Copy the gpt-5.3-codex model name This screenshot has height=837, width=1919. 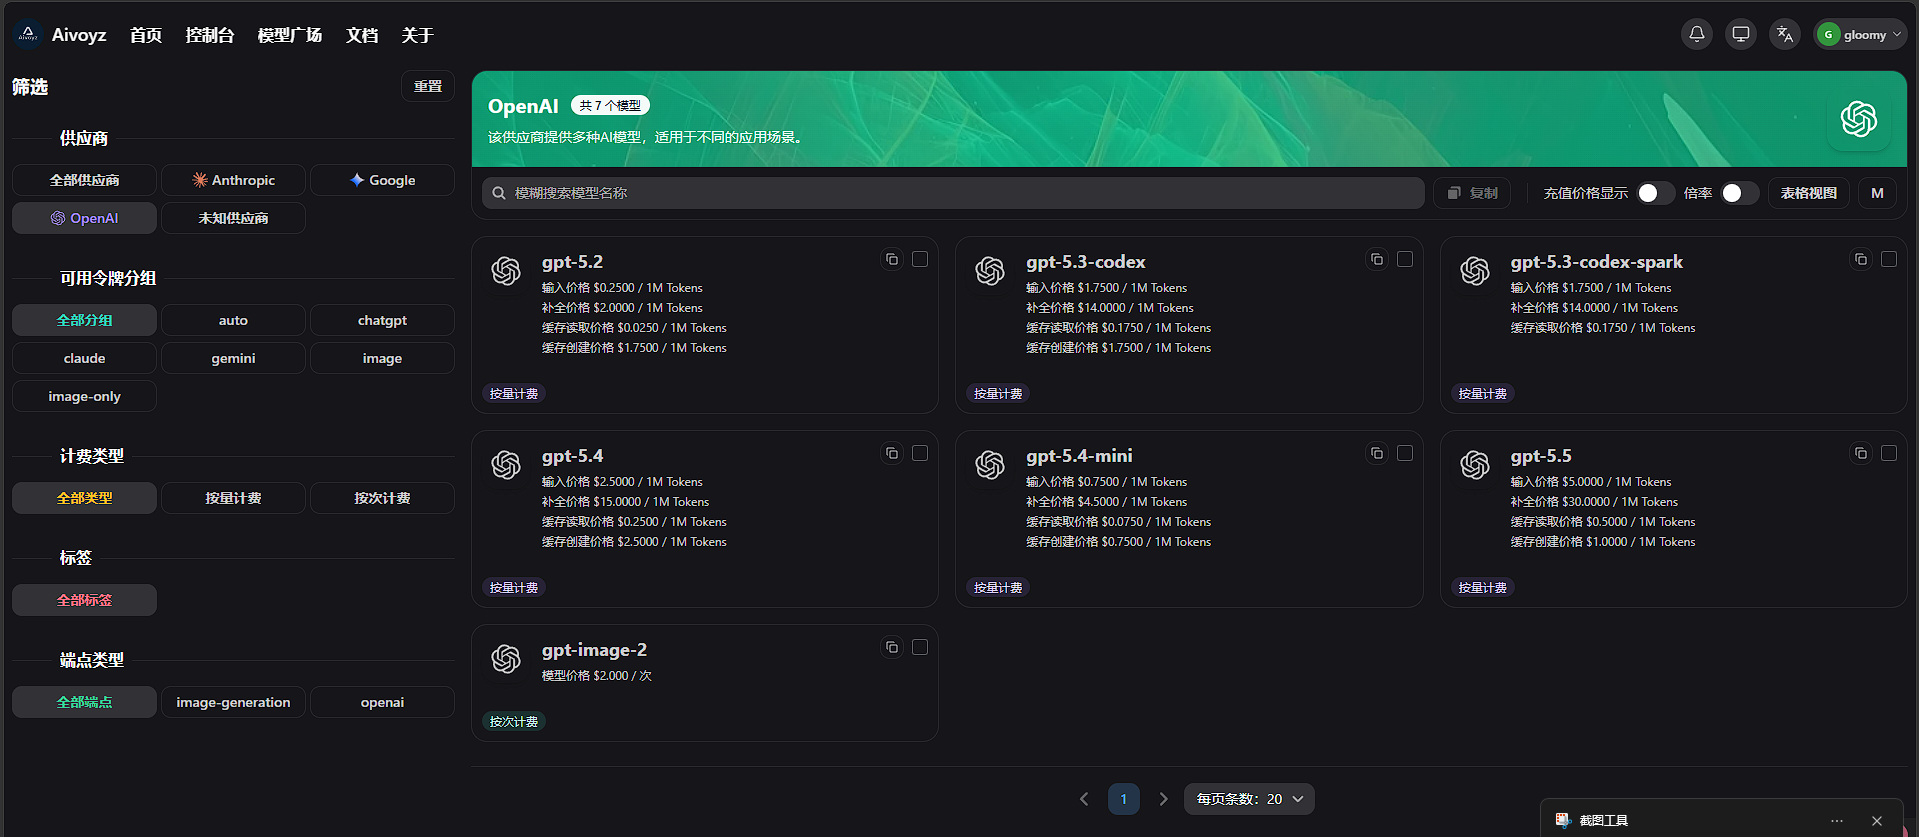pyautogui.click(x=1377, y=259)
